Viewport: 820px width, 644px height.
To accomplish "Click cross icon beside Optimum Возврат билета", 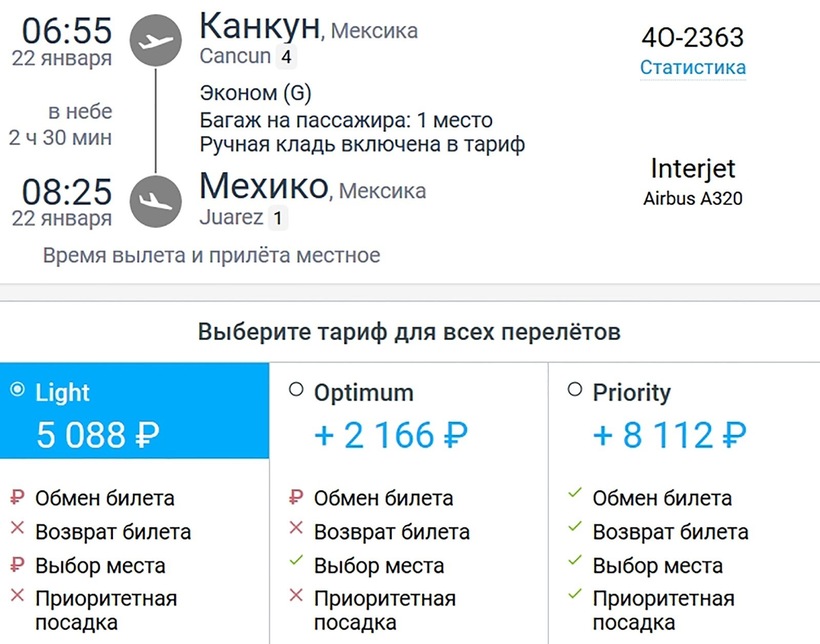I will pos(295,531).
